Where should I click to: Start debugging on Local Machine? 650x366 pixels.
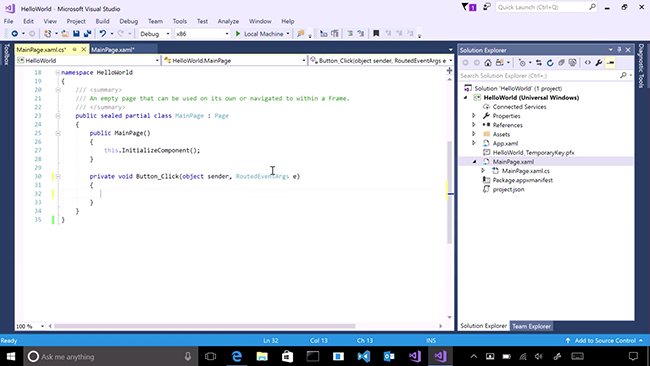point(260,34)
